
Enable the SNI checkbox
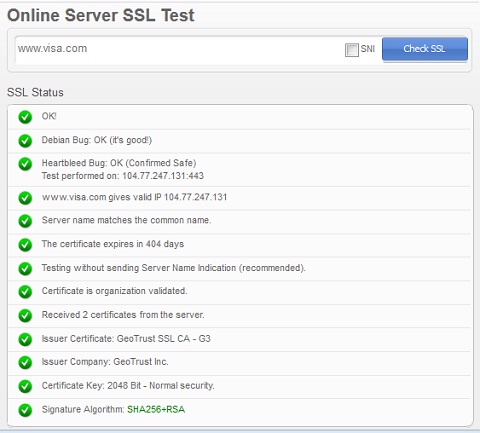pos(352,50)
